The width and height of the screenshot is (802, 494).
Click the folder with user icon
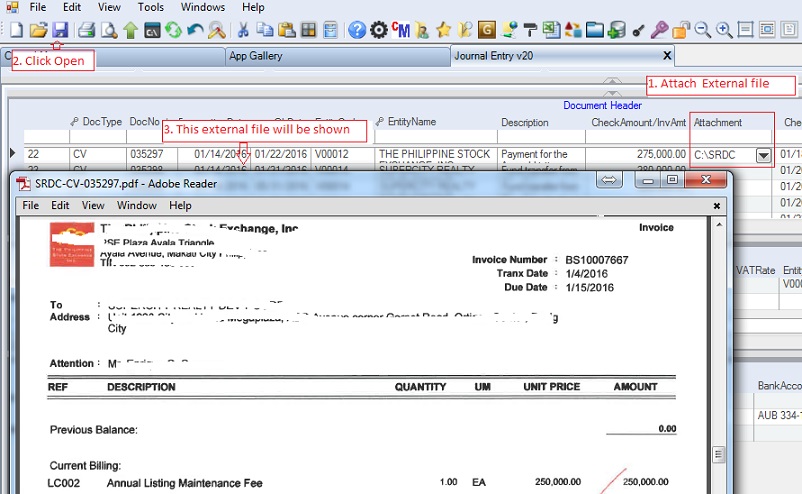[422, 30]
